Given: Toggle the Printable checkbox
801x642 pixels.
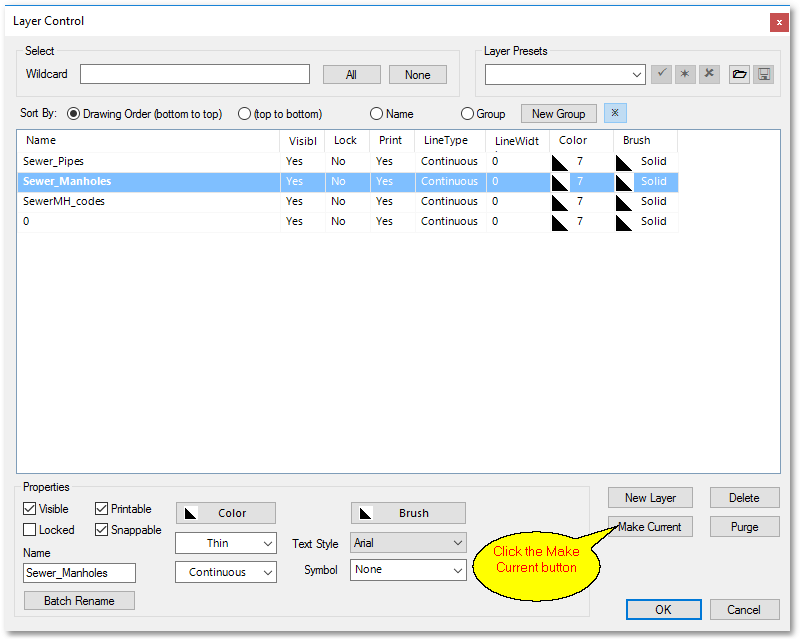Looking at the screenshot, I should click(101, 509).
